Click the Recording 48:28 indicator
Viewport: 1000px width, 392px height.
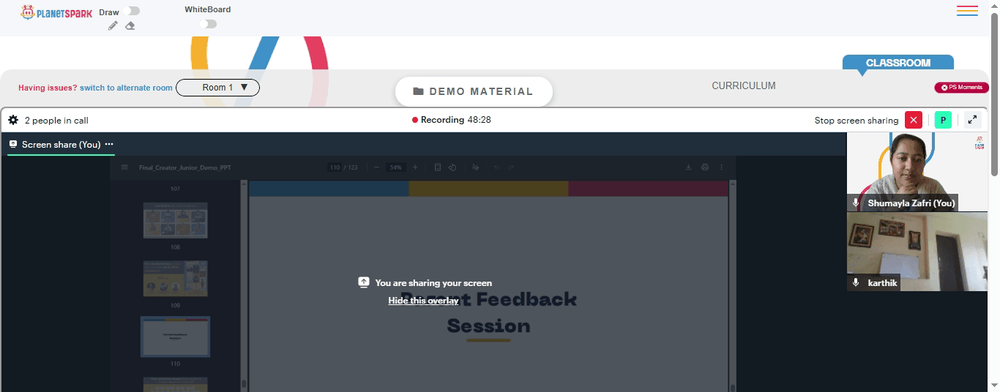[452, 120]
